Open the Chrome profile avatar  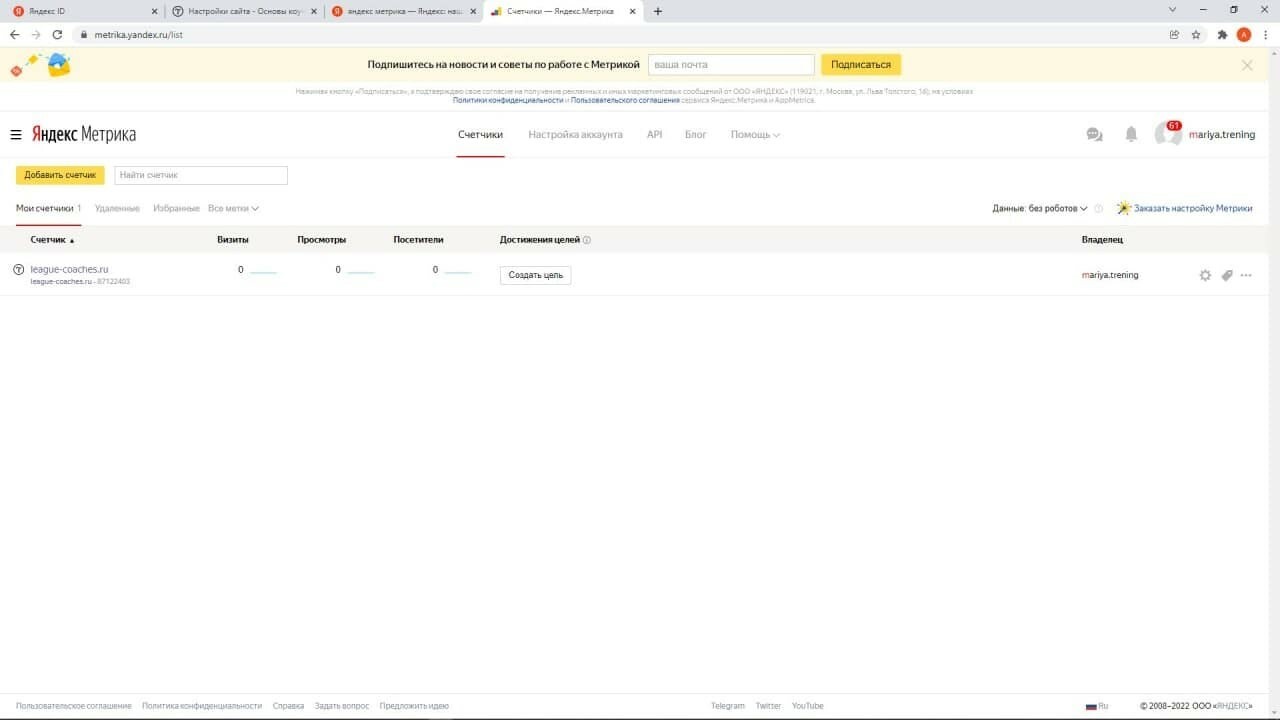pyautogui.click(x=1244, y=34)
